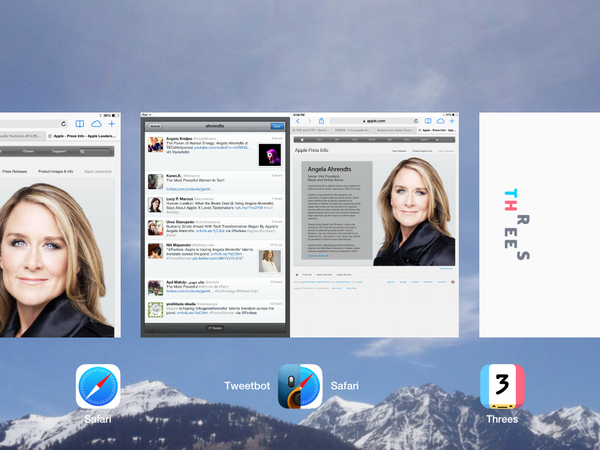
Task: Select the Lucy P. Marcus tweet text
Action: 220,206
